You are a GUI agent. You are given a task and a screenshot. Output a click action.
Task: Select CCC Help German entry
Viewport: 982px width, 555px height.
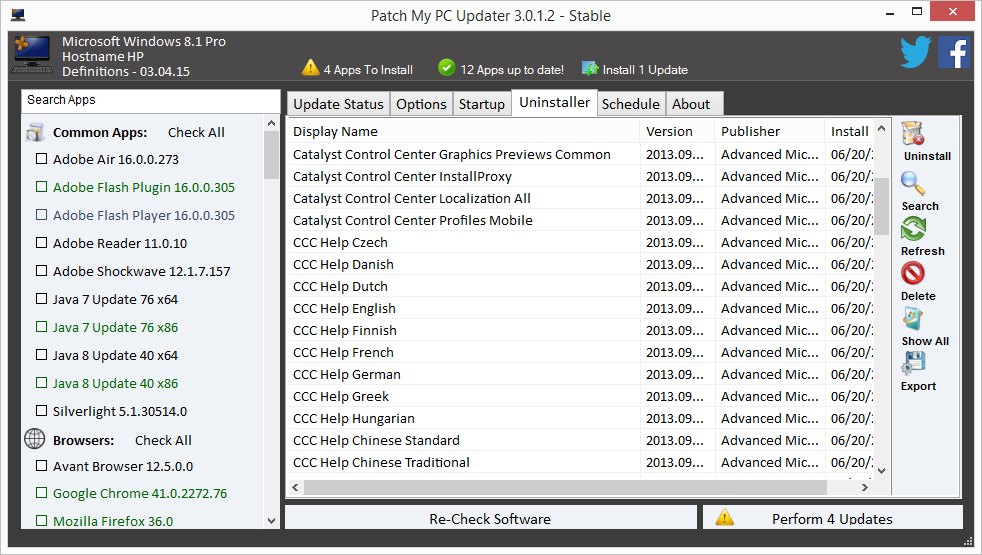click(581, 375)
